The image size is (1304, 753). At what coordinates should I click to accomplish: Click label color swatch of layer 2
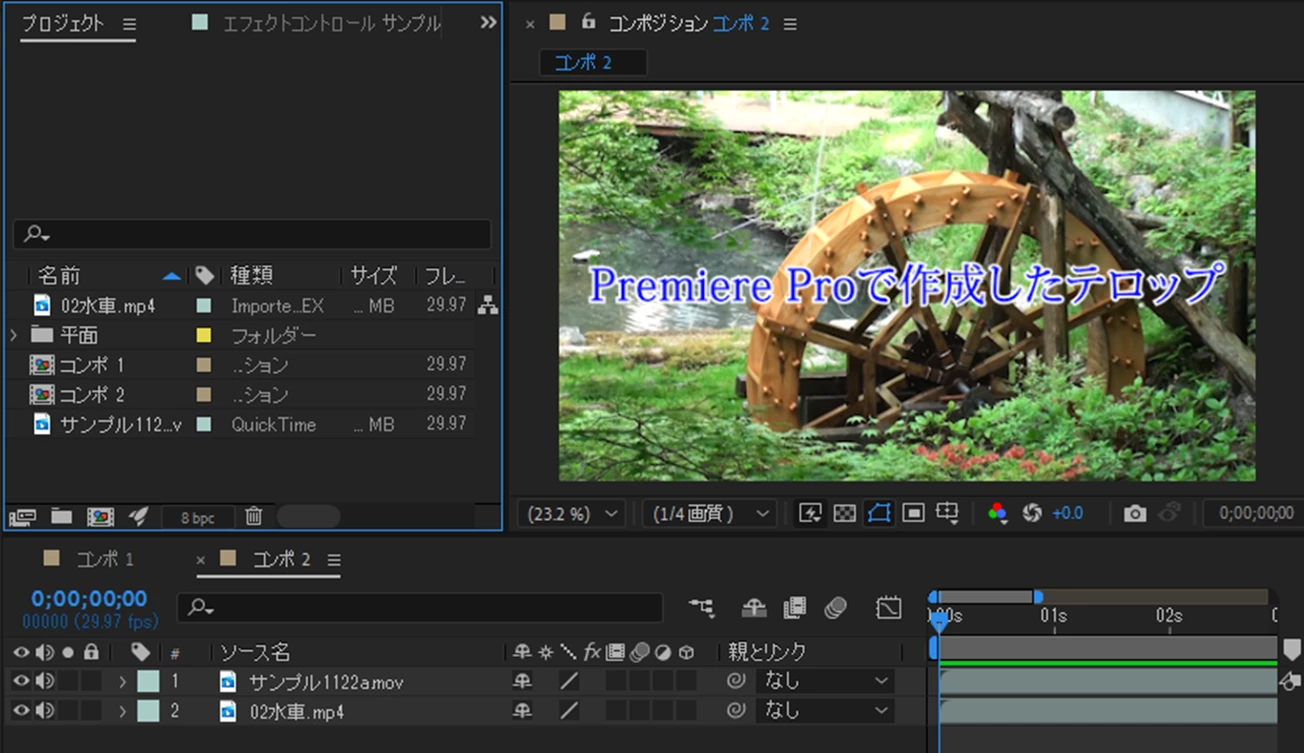tap(148, 711)
